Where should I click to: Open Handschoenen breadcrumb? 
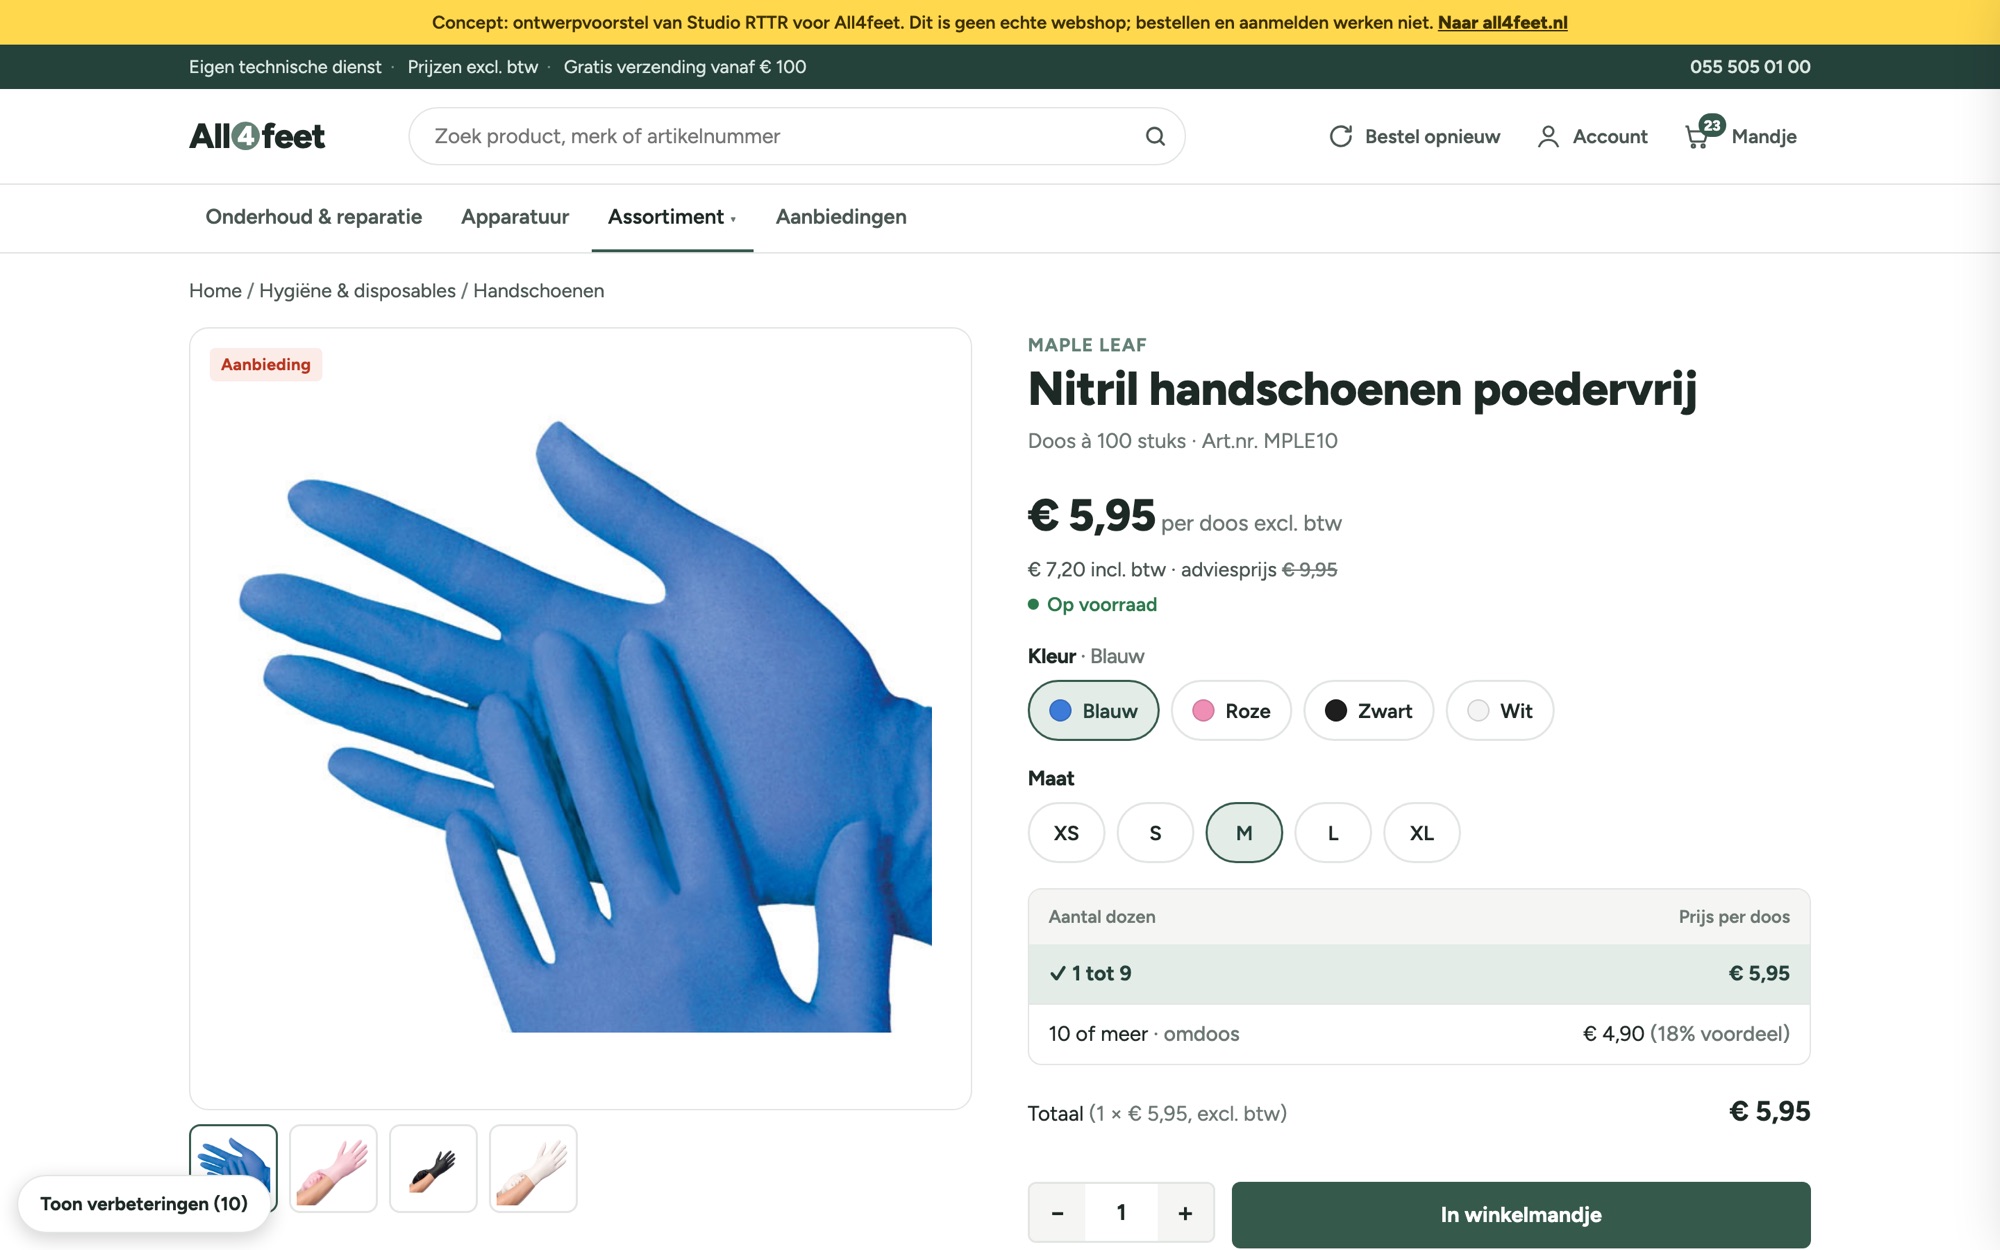538,290
